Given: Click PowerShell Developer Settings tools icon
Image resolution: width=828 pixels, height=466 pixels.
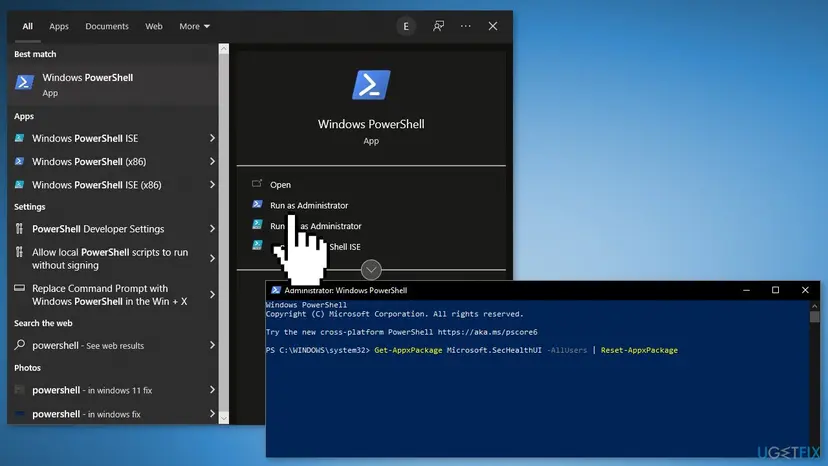Looking at the screenshot, I should 20,228.
